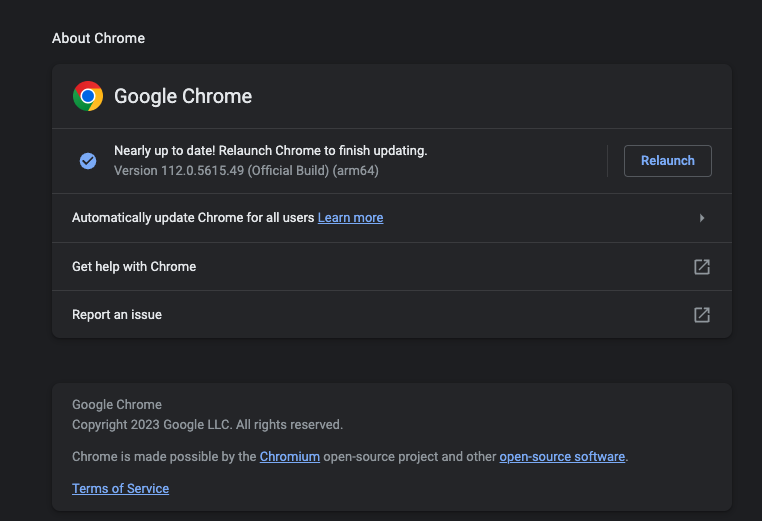
Task: Click the Google Chrome logo icon
Action: (x=88, y=96)
